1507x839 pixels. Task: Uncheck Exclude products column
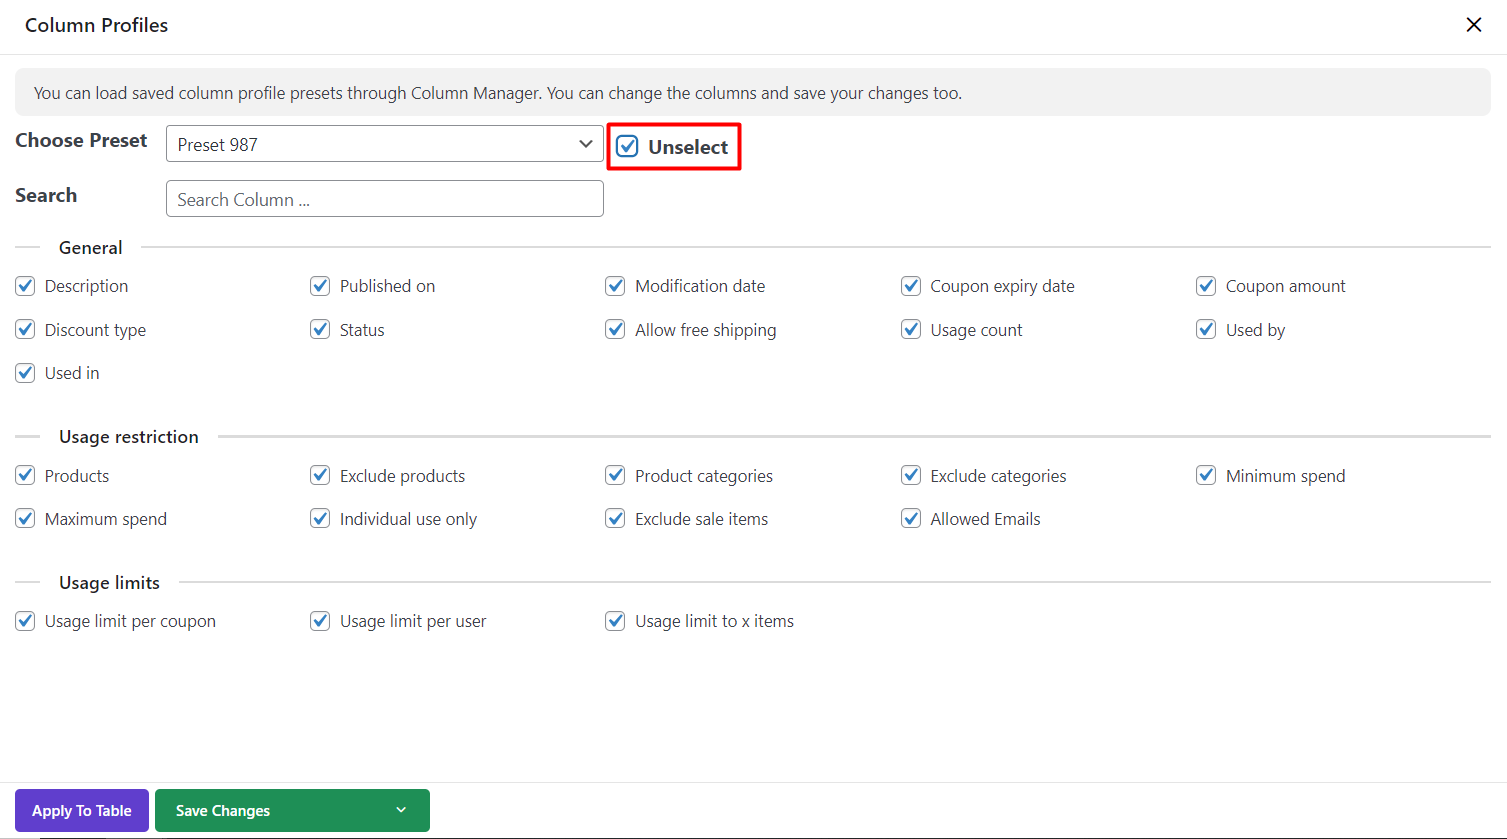click(x=320, y=476)
